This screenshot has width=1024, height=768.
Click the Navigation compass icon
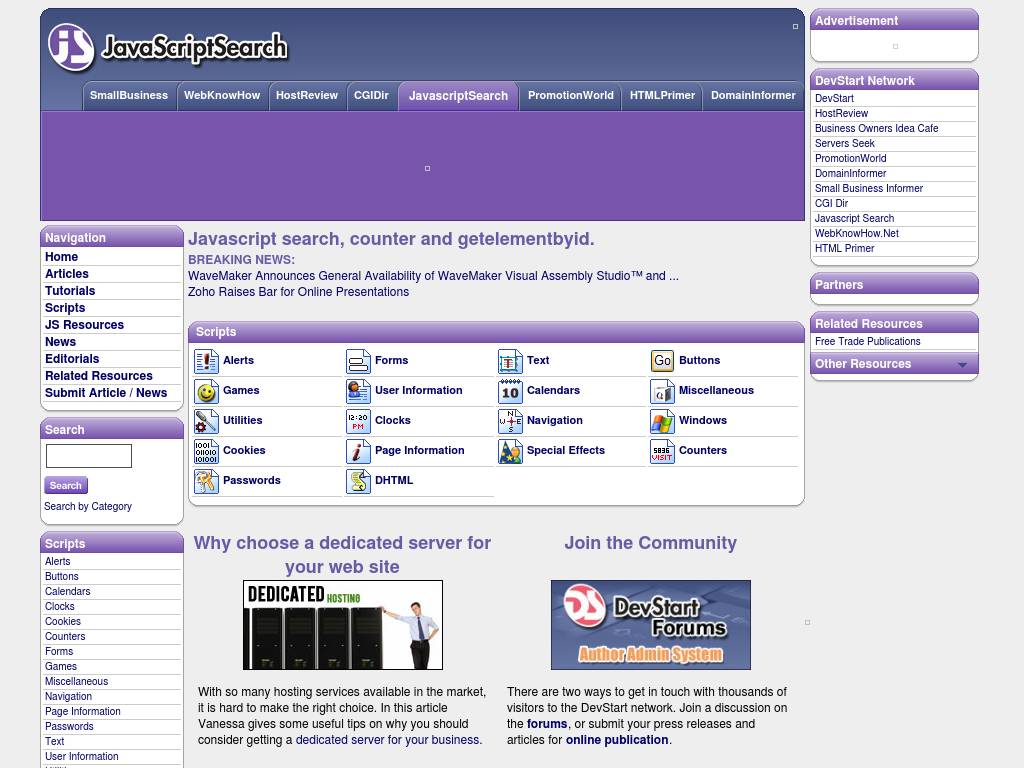point(510,421)
